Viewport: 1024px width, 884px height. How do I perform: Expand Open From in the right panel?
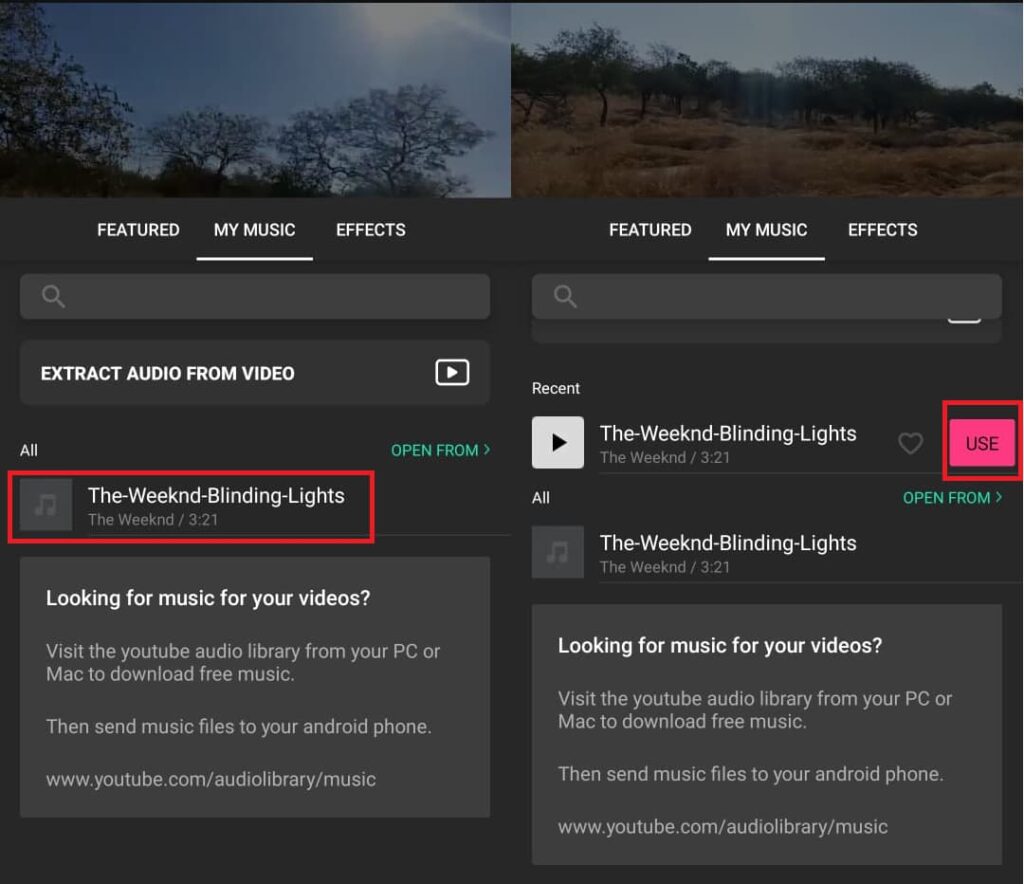[x=952, y=497]
